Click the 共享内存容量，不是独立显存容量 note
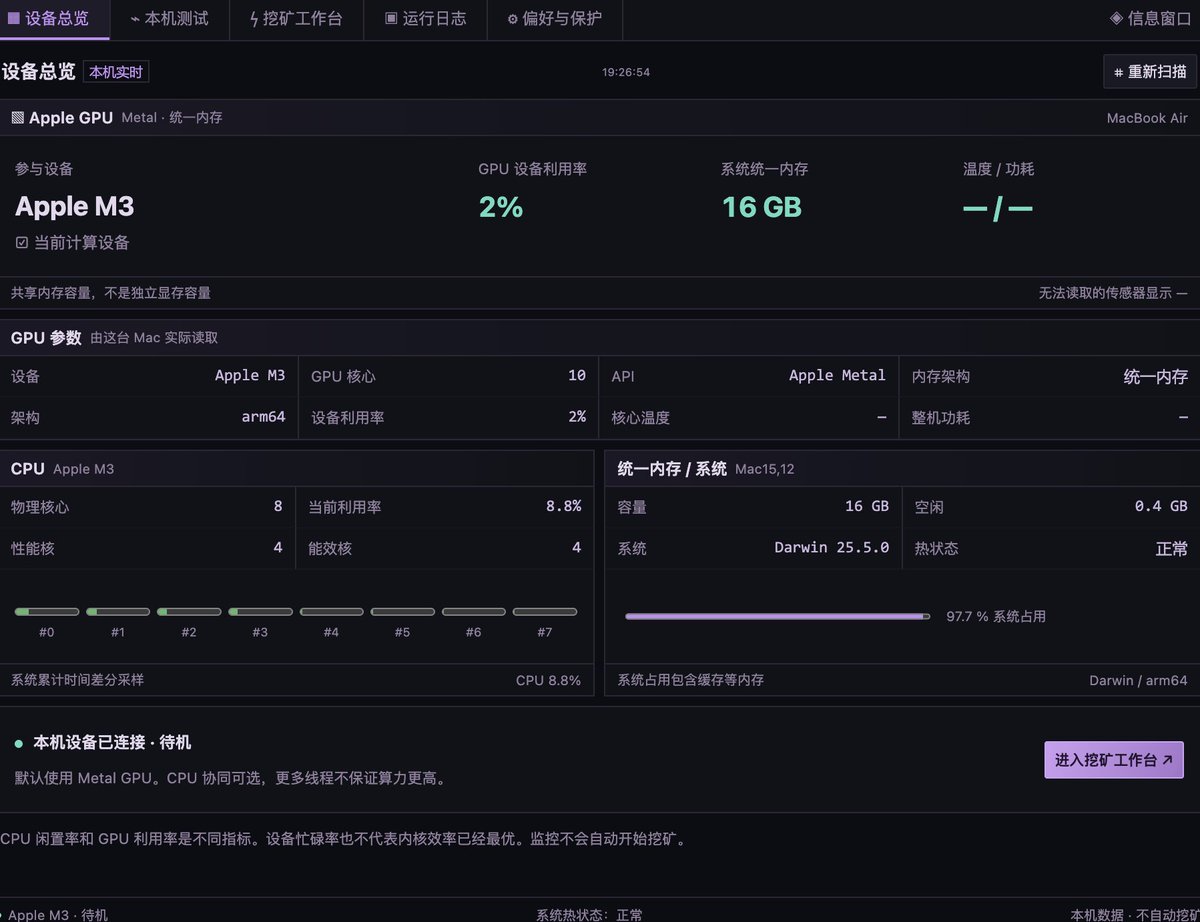Screen dimensions: 1200x922 111,293
